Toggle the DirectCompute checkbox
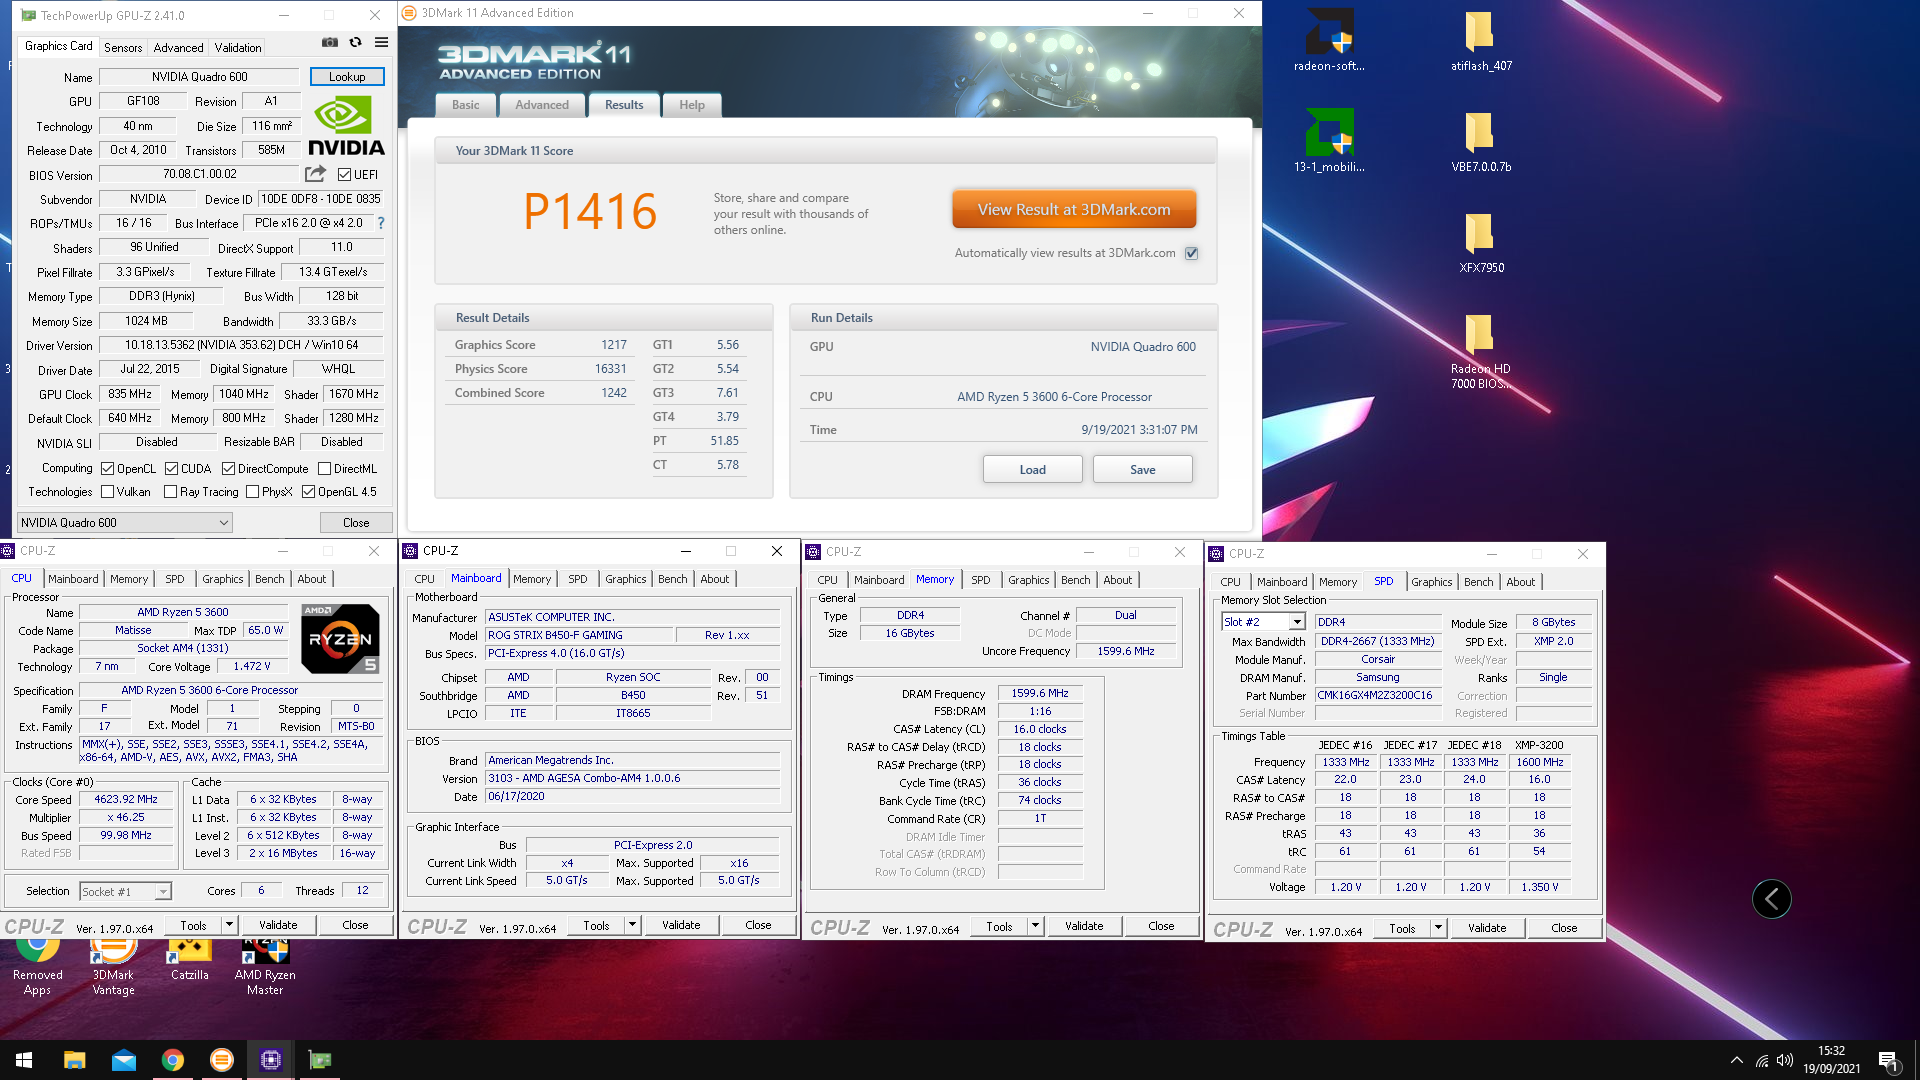 point(229,468)
